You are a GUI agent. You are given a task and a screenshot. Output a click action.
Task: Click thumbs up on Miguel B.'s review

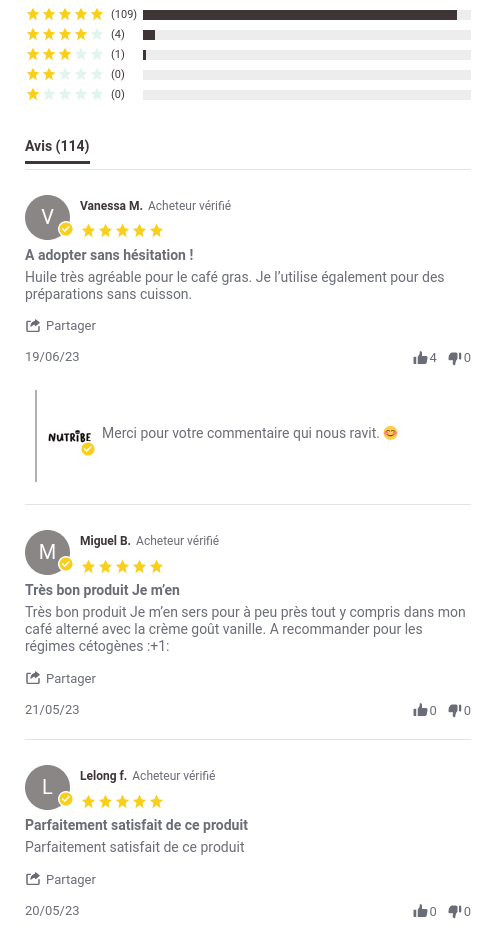click(420, 710)
